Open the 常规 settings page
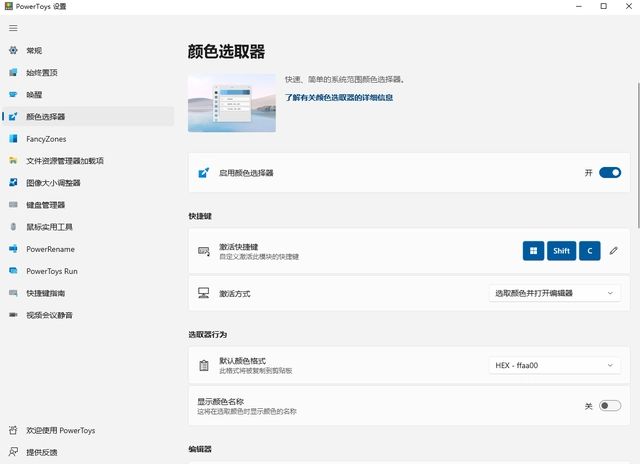This screenshot has height=464, width=640. point(88,50)
